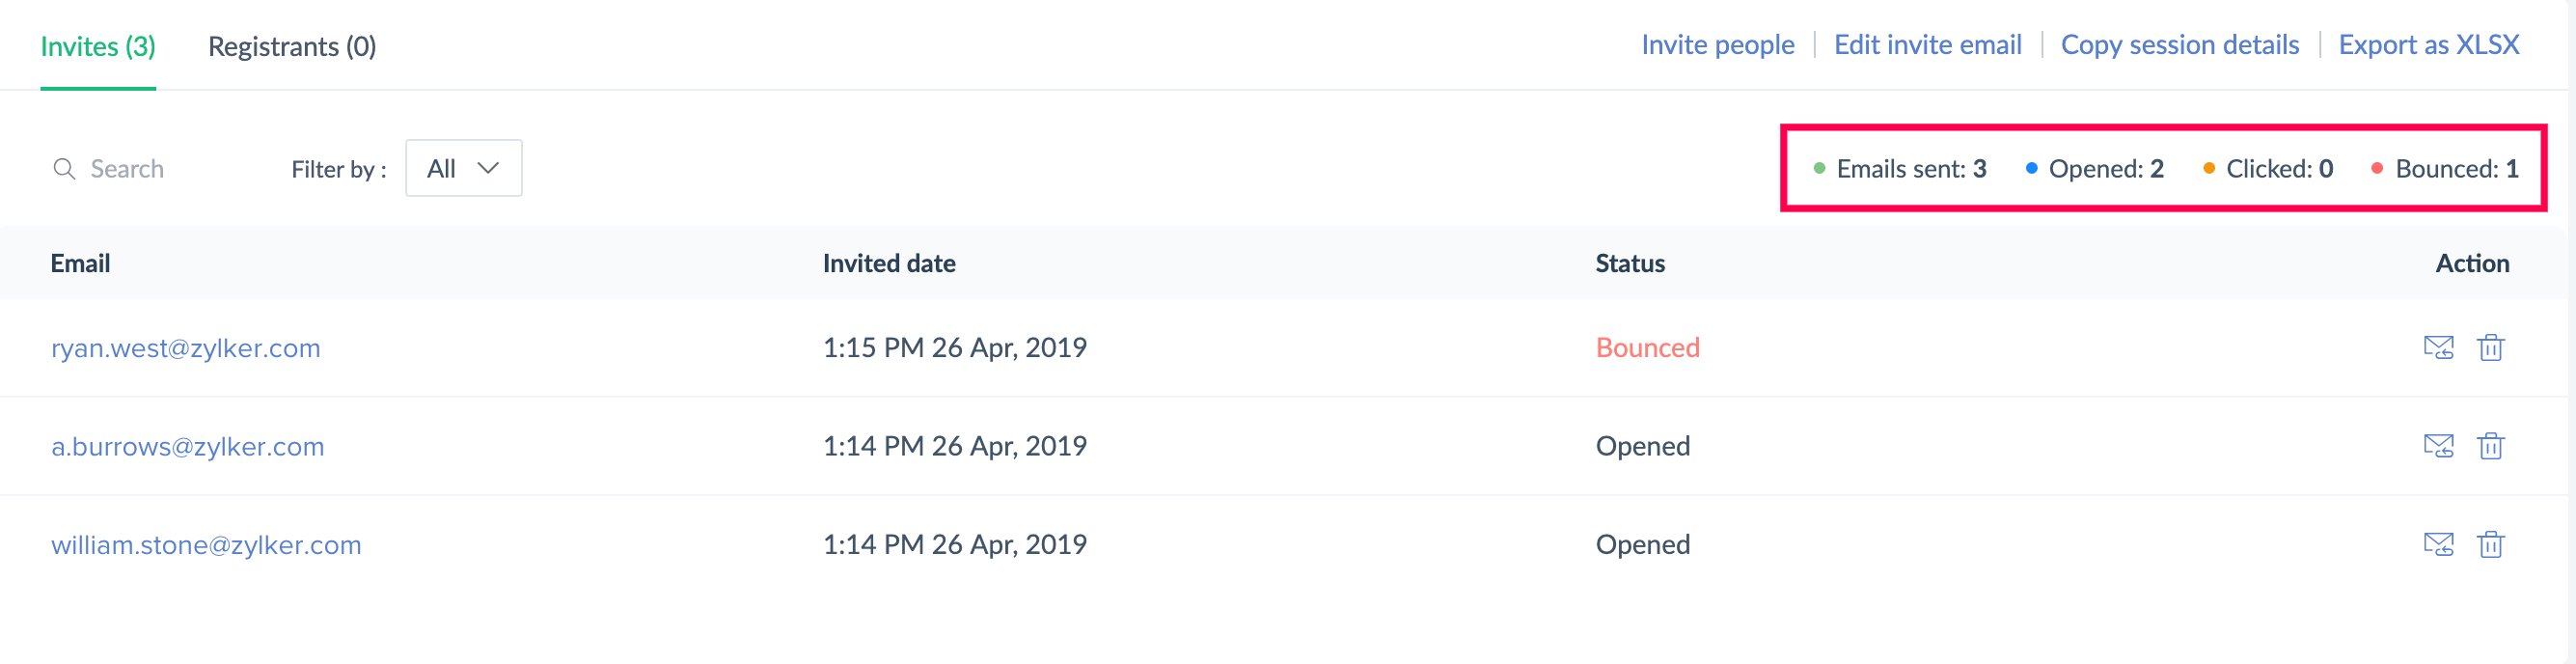Focus the Search input field
Screen dimensions: 2576x664
[160, 169]
